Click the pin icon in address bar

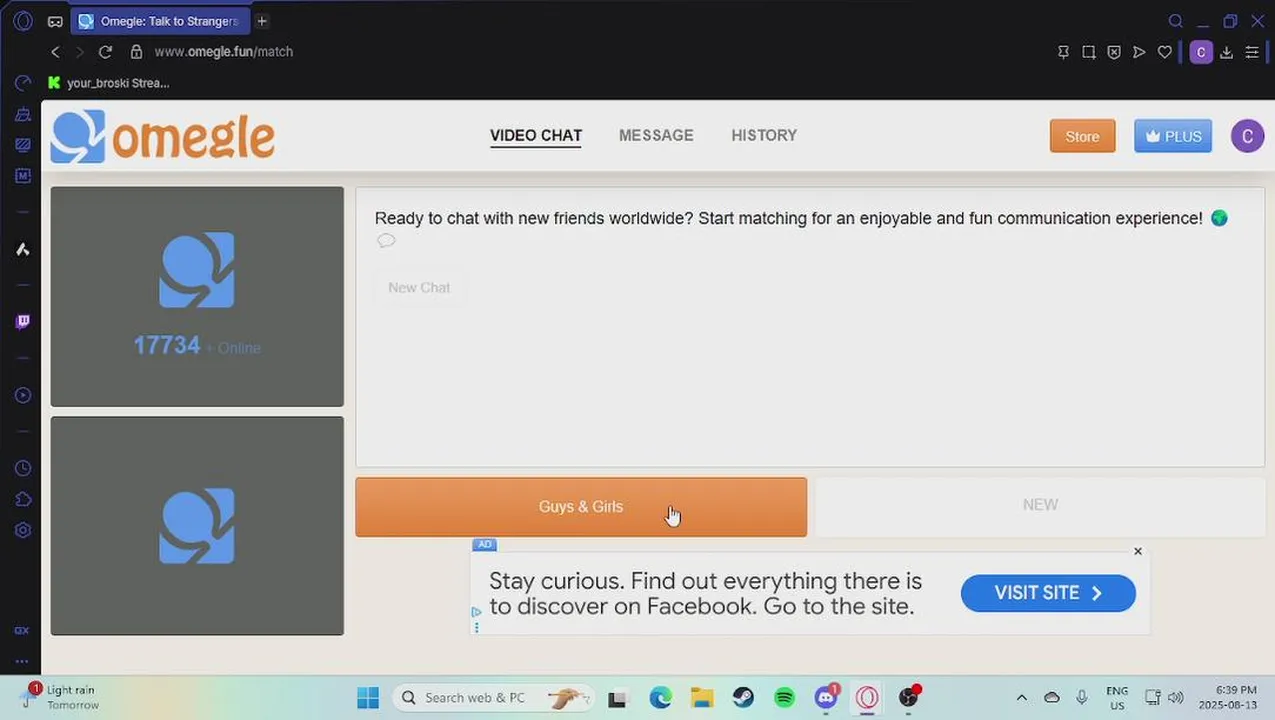coord(1063,52)
